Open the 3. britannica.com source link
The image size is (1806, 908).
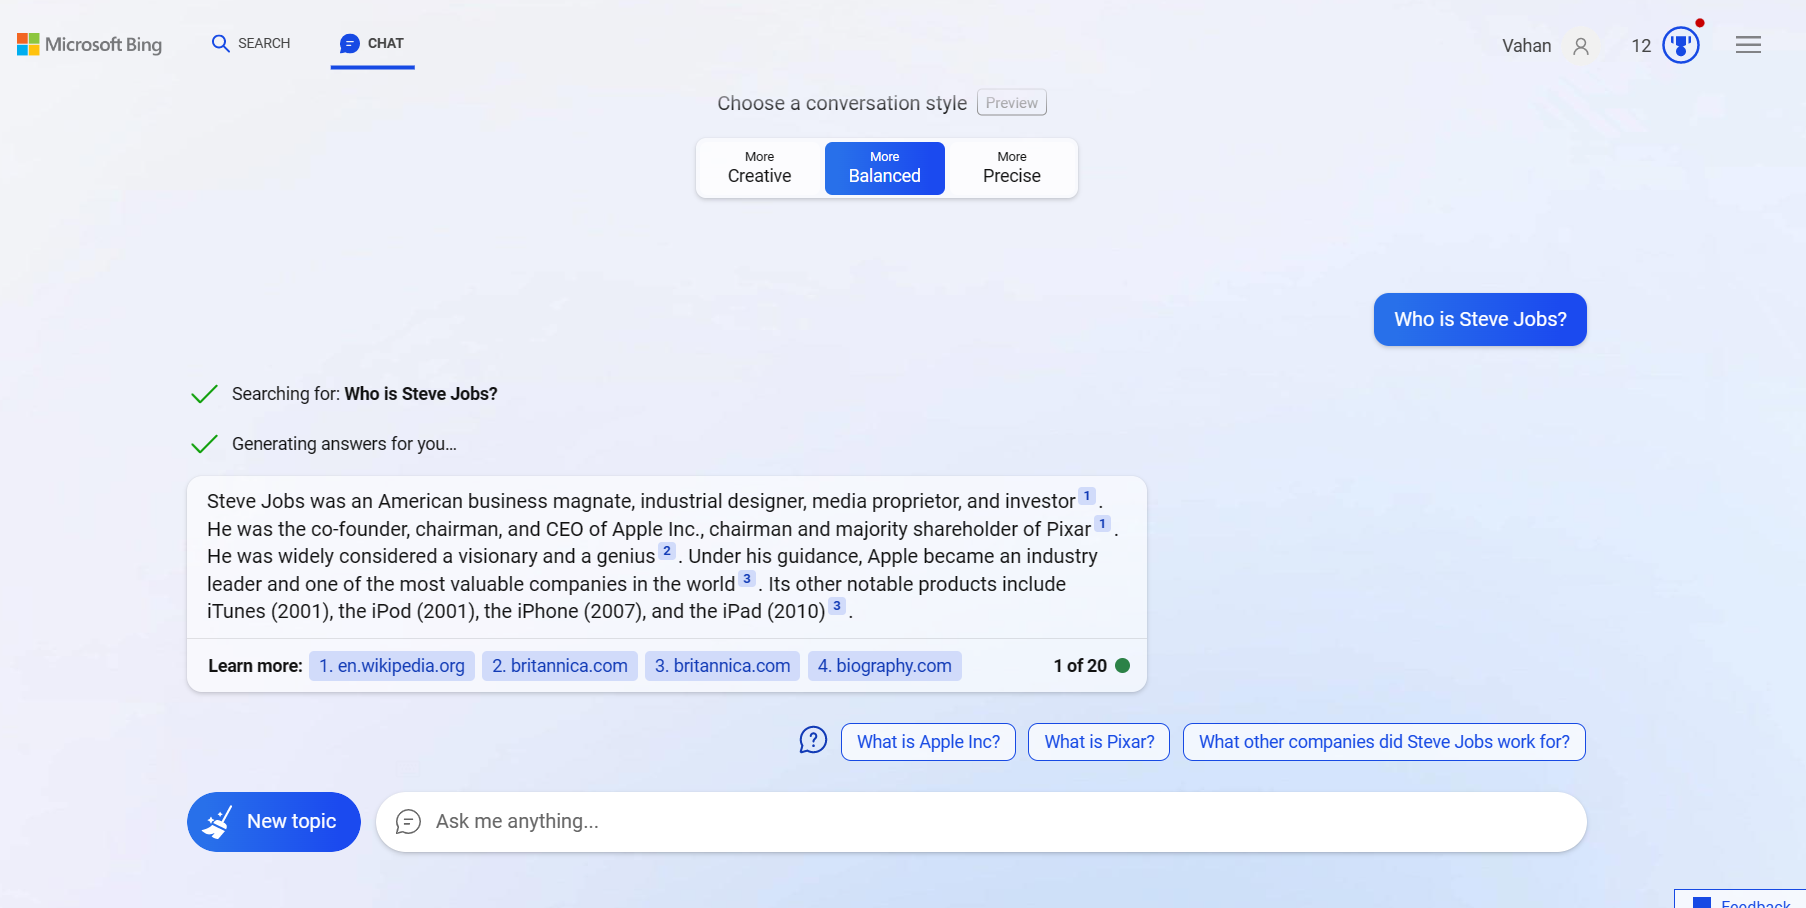pyautogui.click(x=722, y=666)
